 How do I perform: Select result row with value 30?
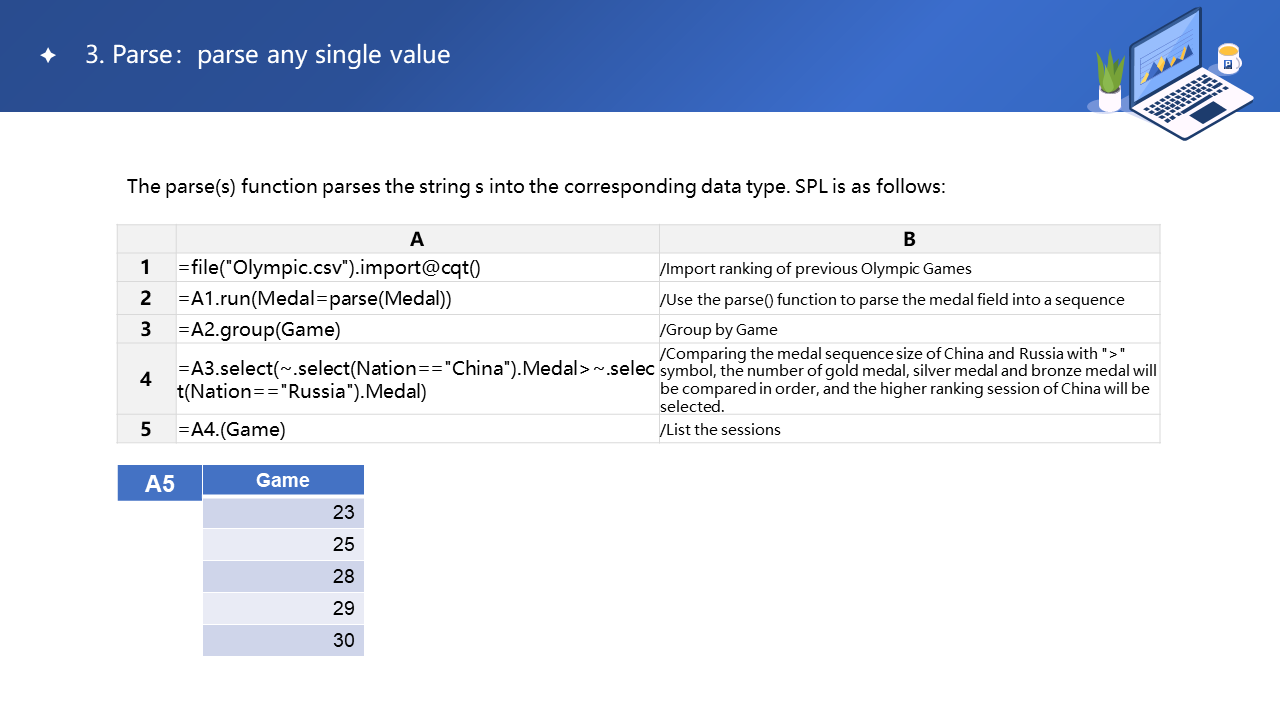point(283,640)
